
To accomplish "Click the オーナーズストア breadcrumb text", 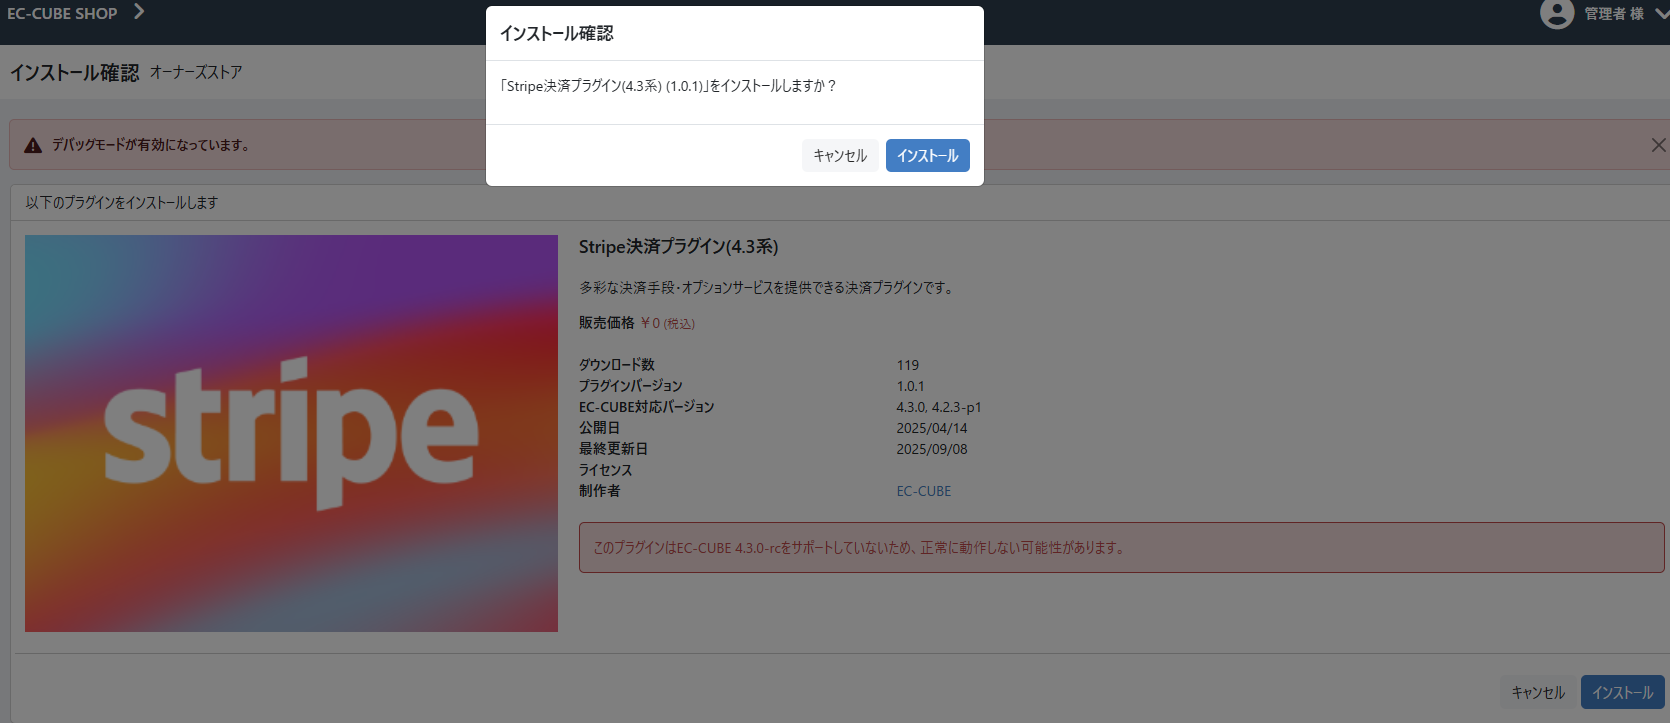I will coord(196,72).
